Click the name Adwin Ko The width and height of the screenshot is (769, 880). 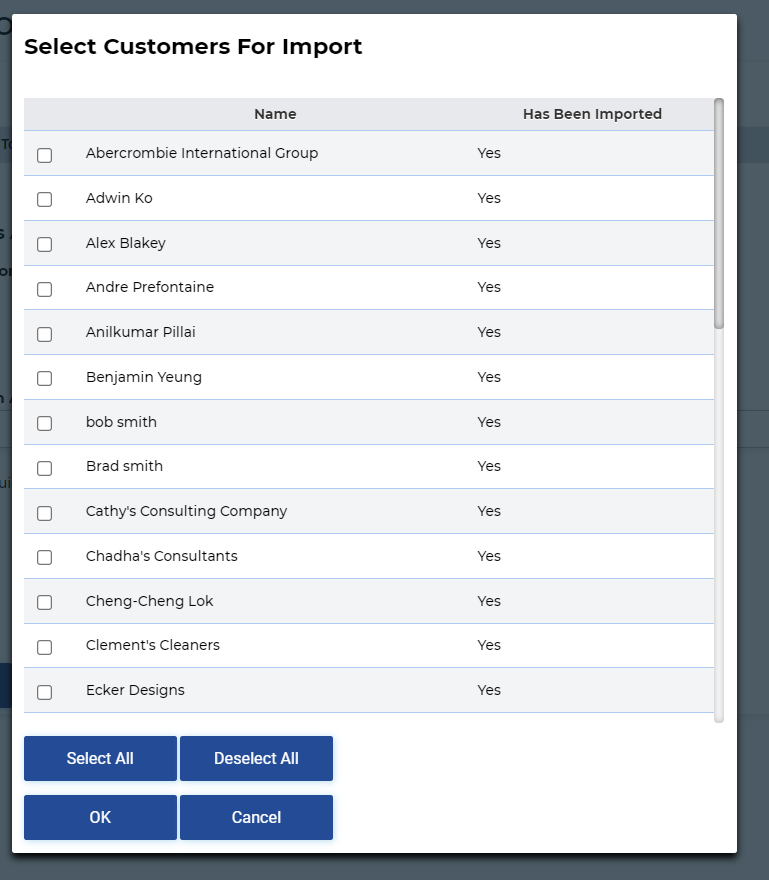119,198
